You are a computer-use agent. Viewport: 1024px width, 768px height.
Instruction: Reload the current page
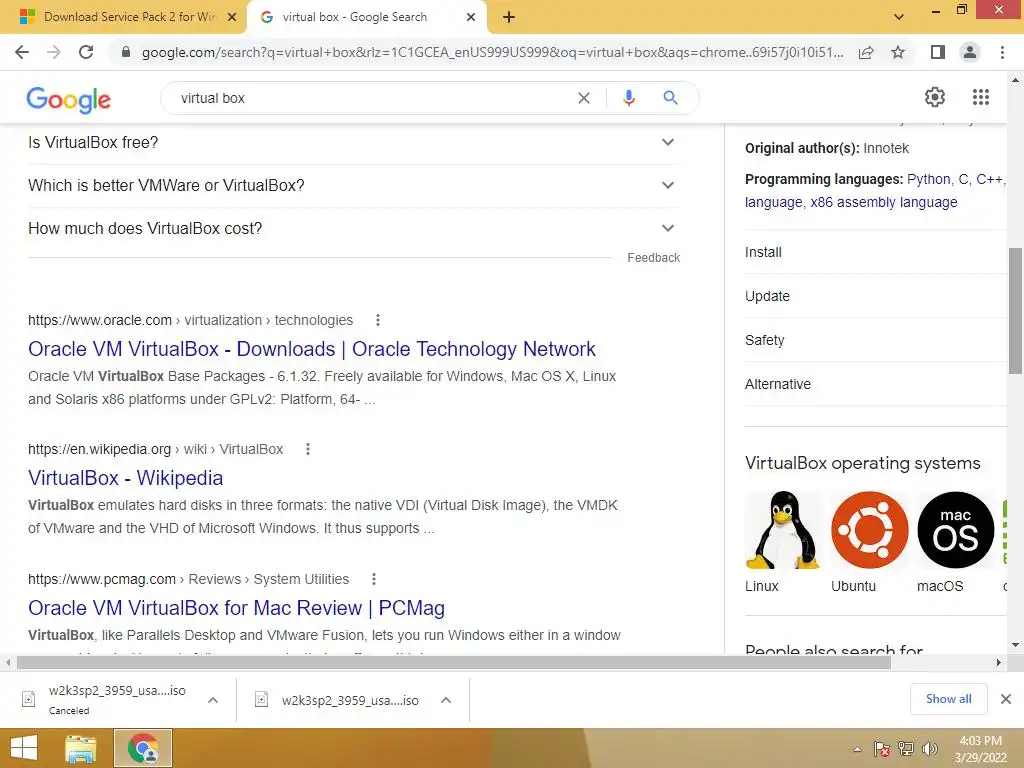(86, 52)
